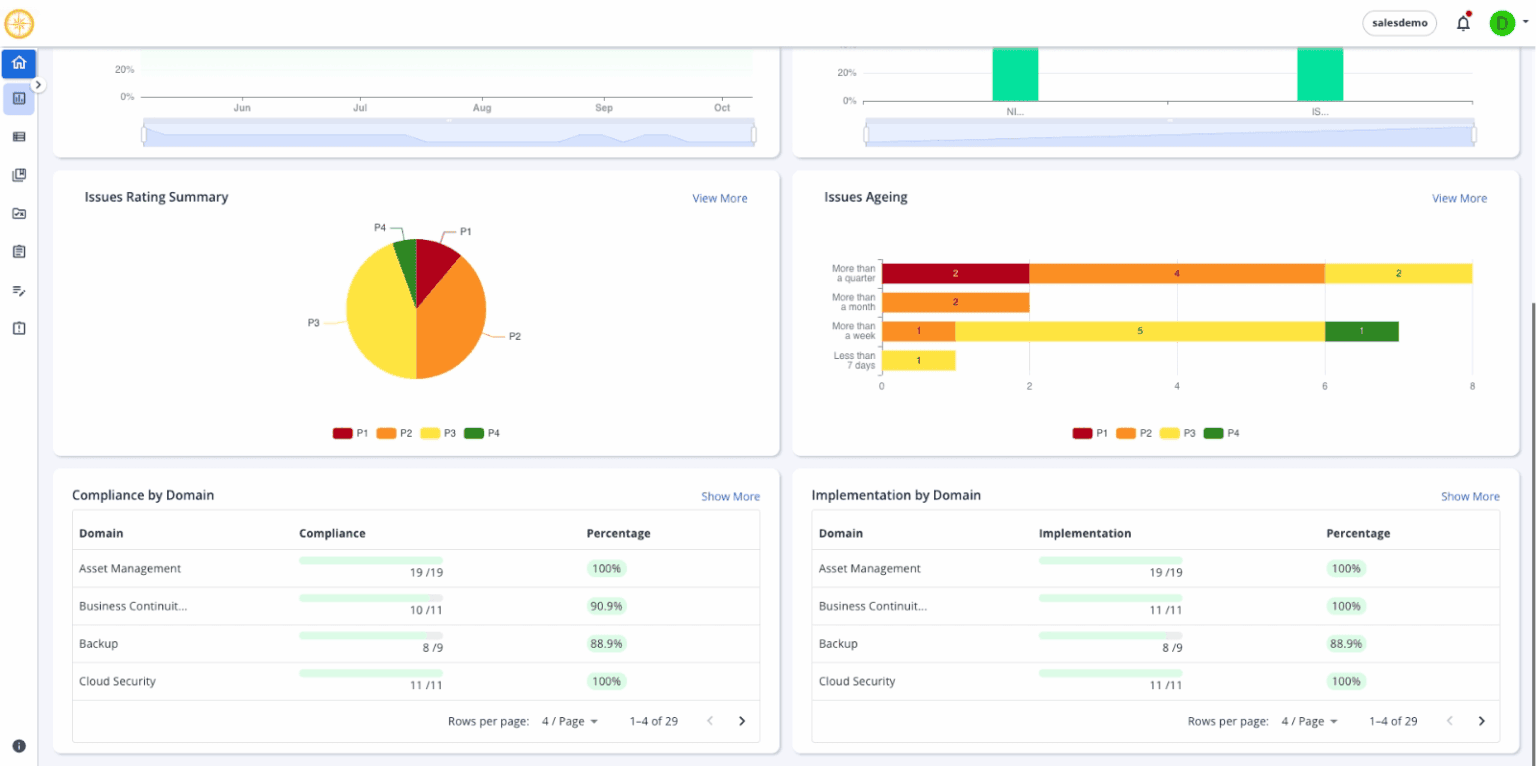
Task: Click Asset Management in Compliance by Domain
Action: [130, 568]
